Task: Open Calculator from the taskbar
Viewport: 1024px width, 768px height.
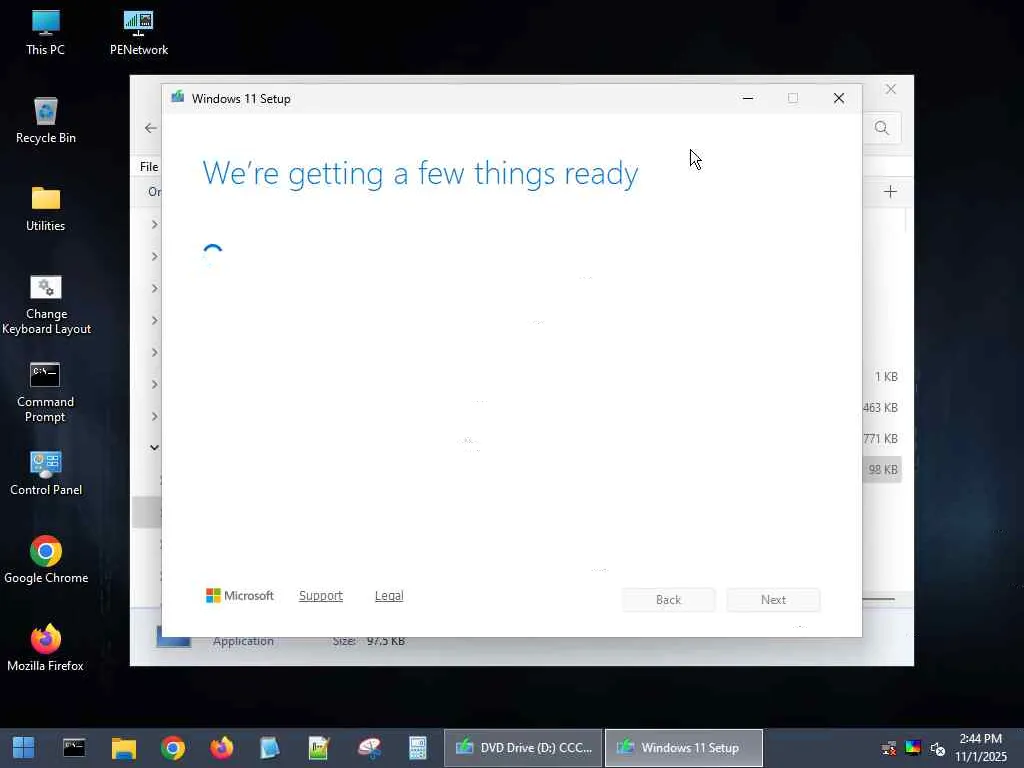Action: (417, 748)
